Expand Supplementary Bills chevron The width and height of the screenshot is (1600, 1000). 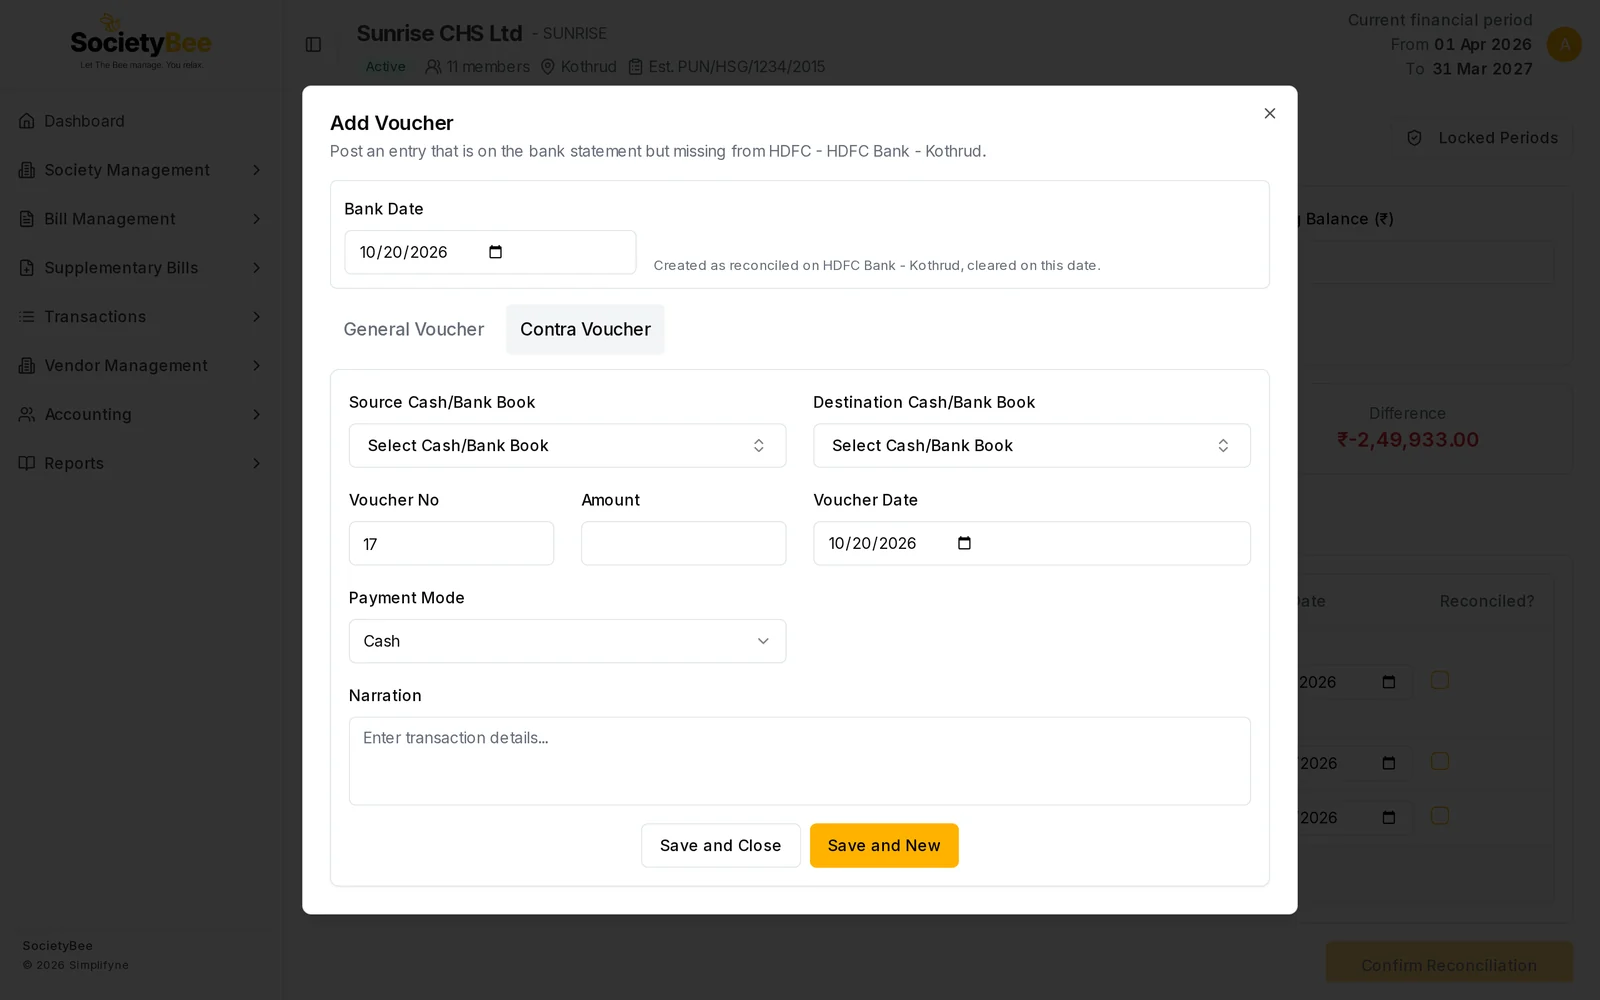coord(257,268)
